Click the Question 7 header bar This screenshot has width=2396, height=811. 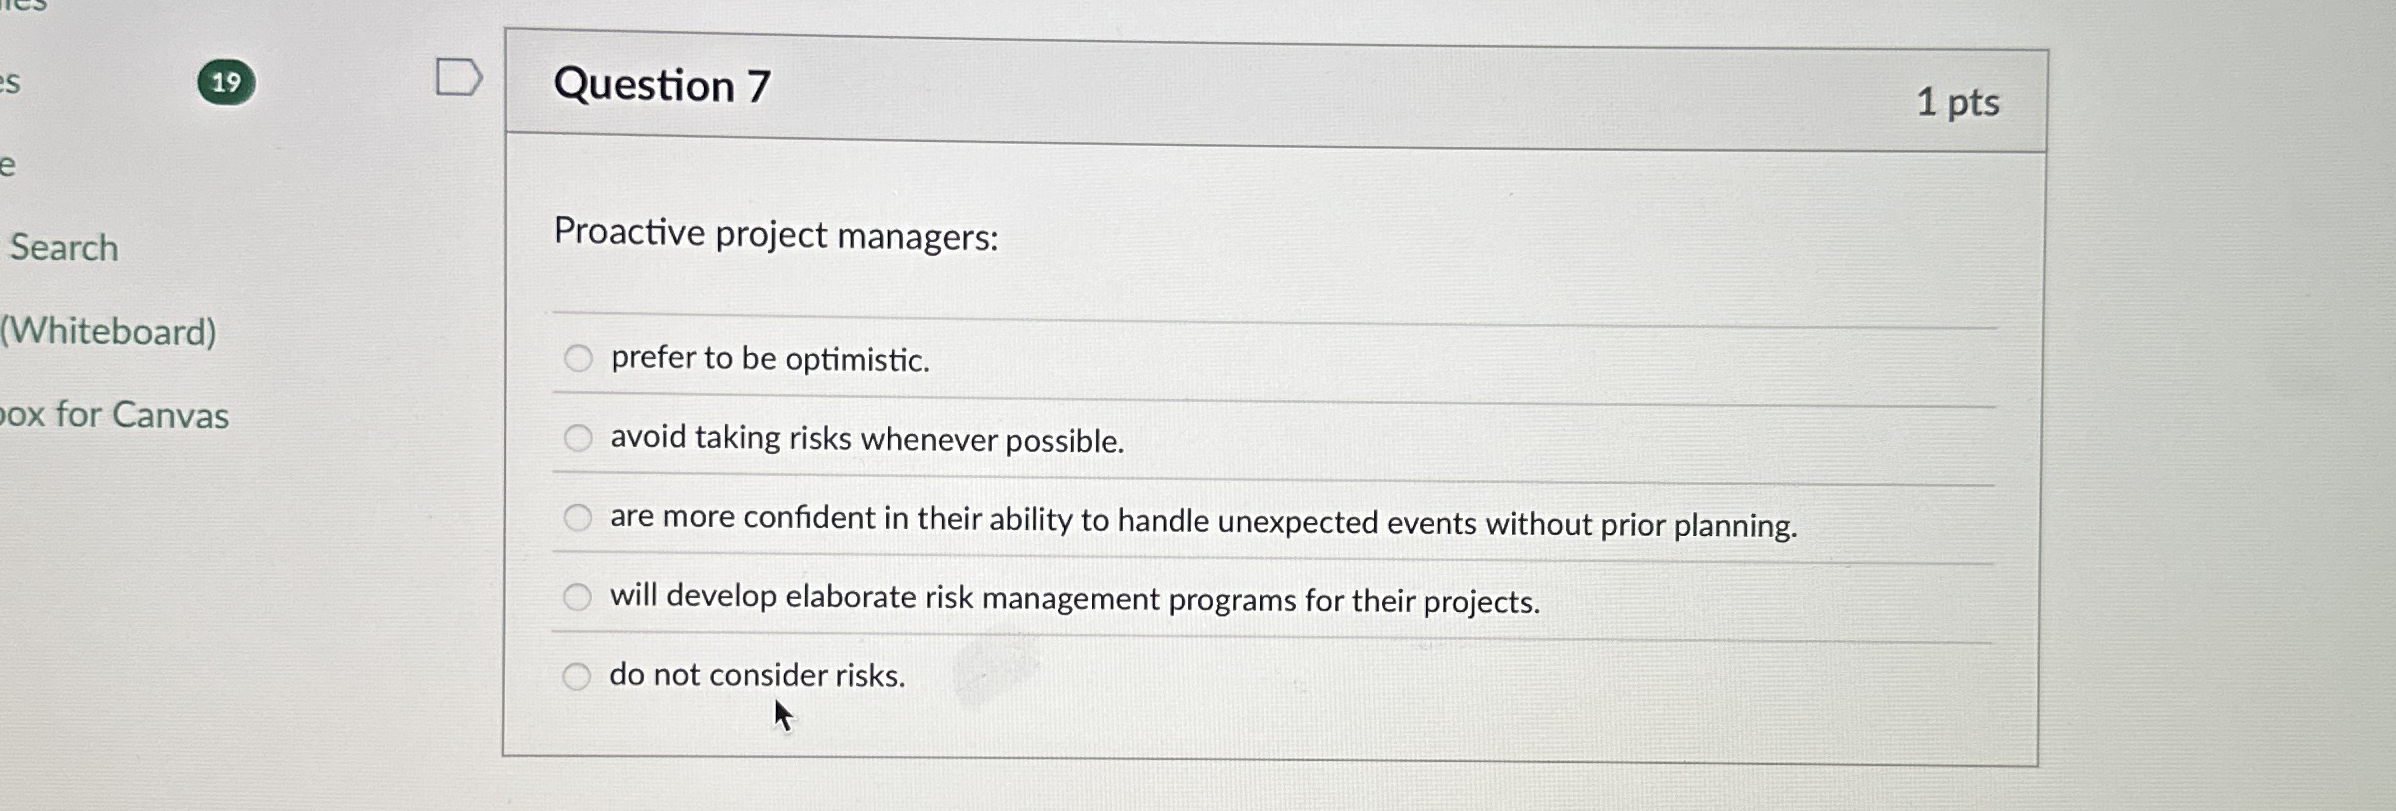point(663,88)
